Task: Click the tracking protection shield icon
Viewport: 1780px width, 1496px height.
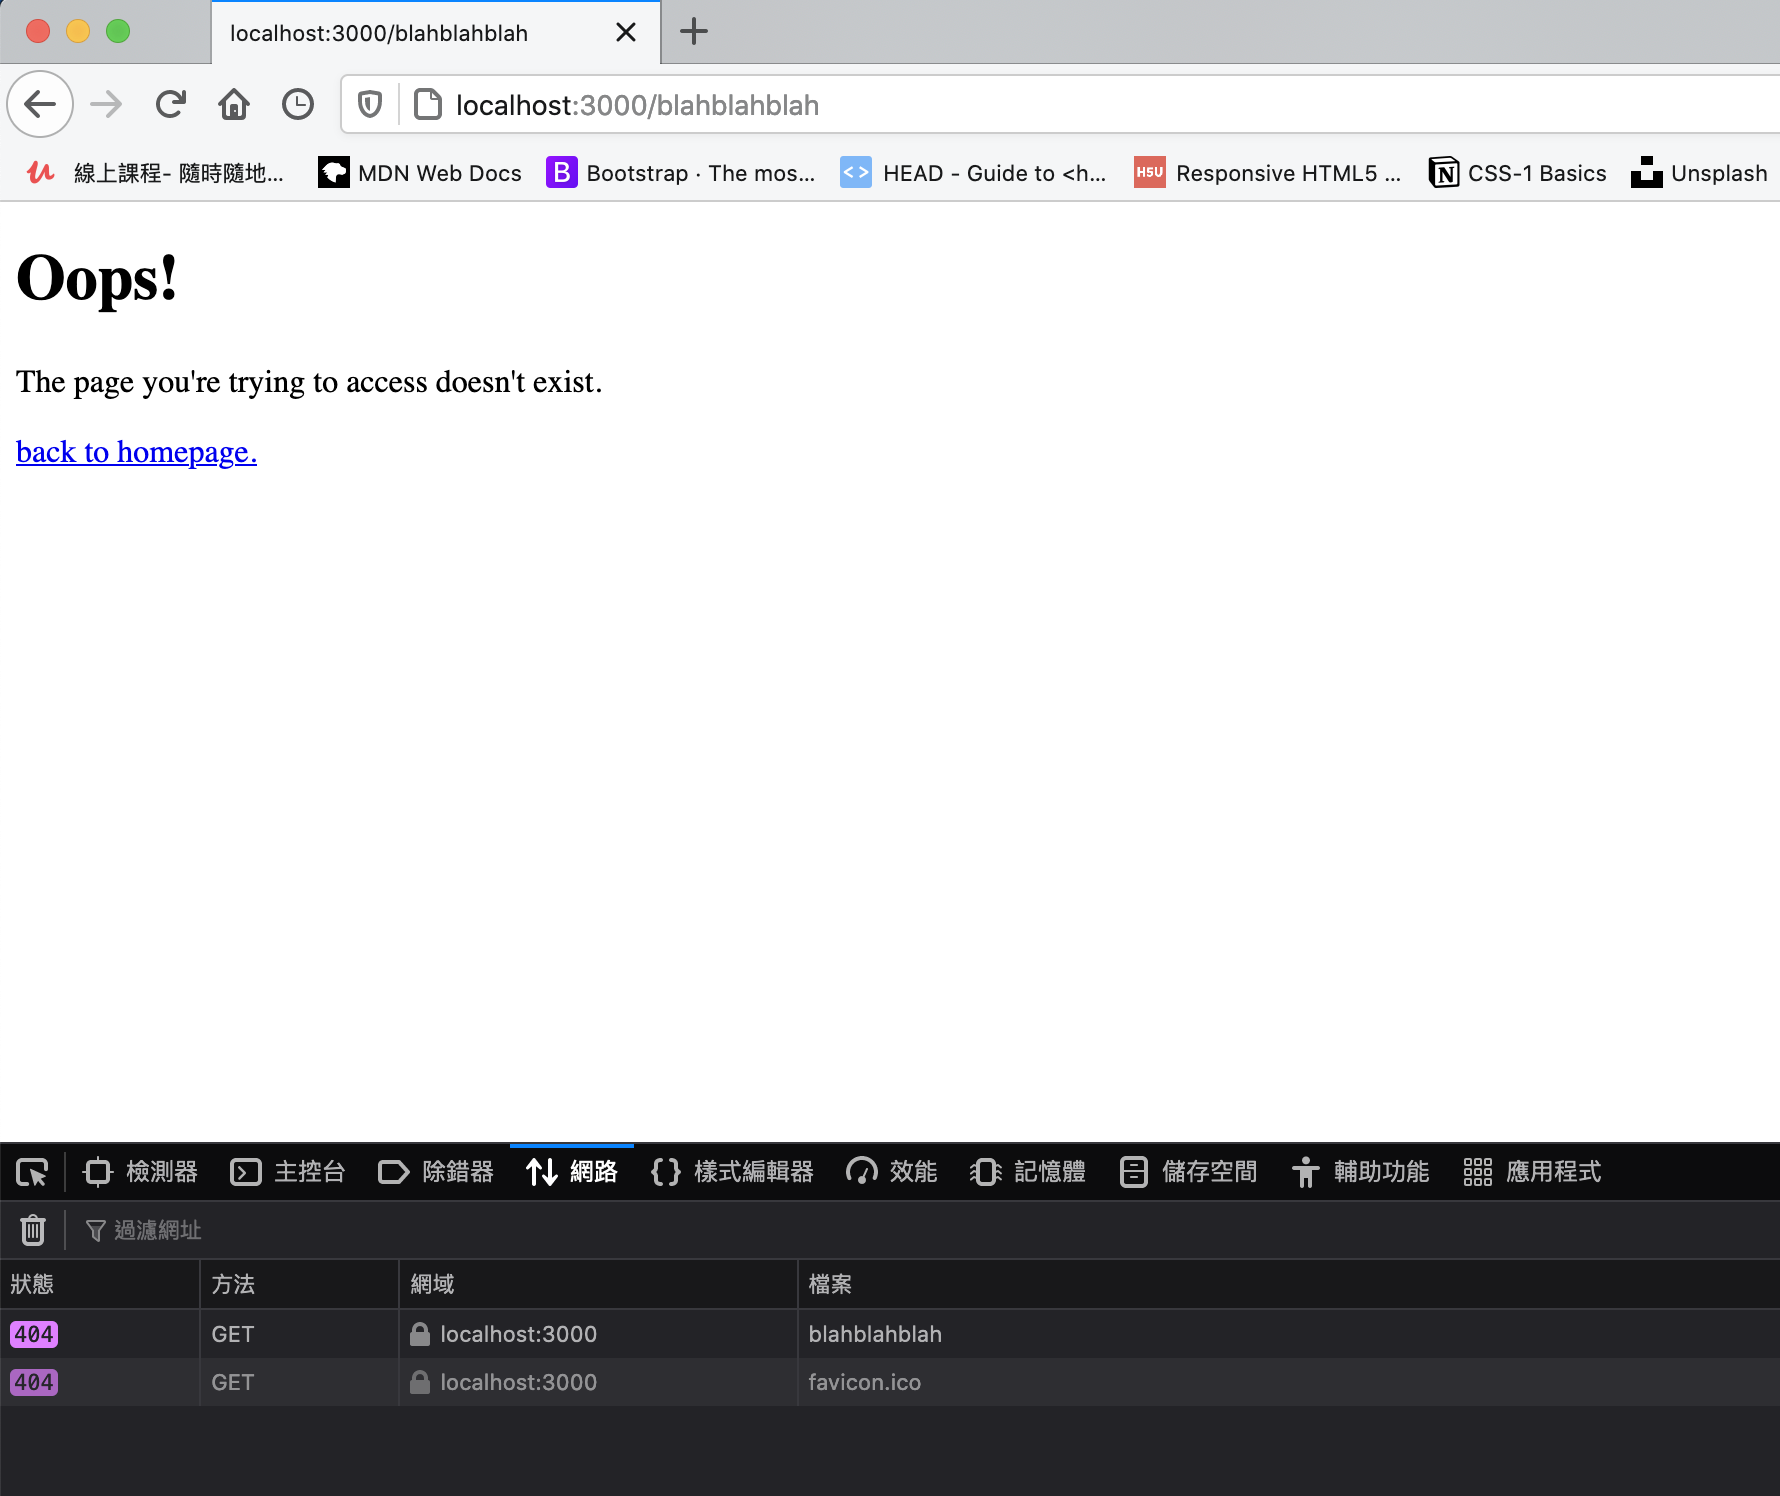Action: click(x=370, y=104)
